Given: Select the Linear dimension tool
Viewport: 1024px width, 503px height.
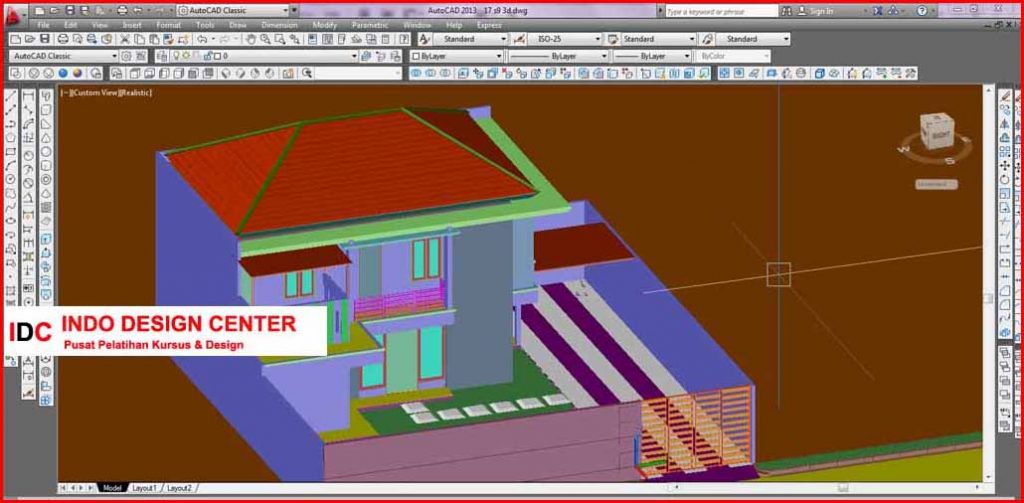Looking at the screenshot, I should click(x=29, y=97).
